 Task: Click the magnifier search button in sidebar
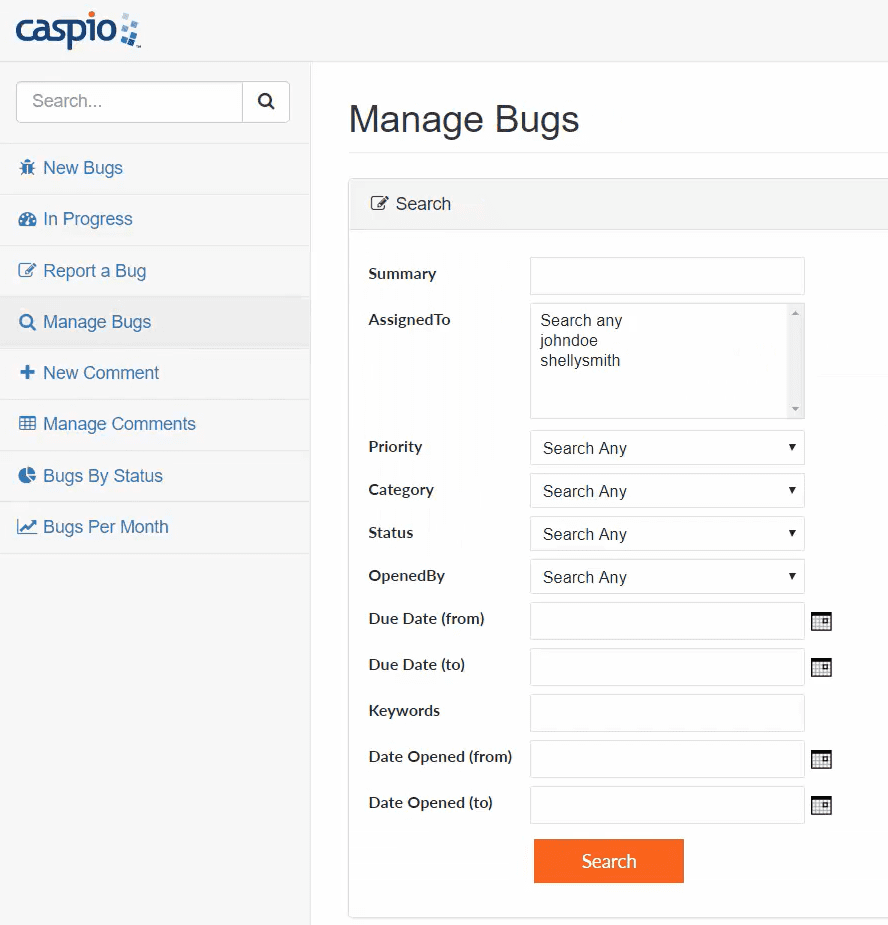click(266, 102)
